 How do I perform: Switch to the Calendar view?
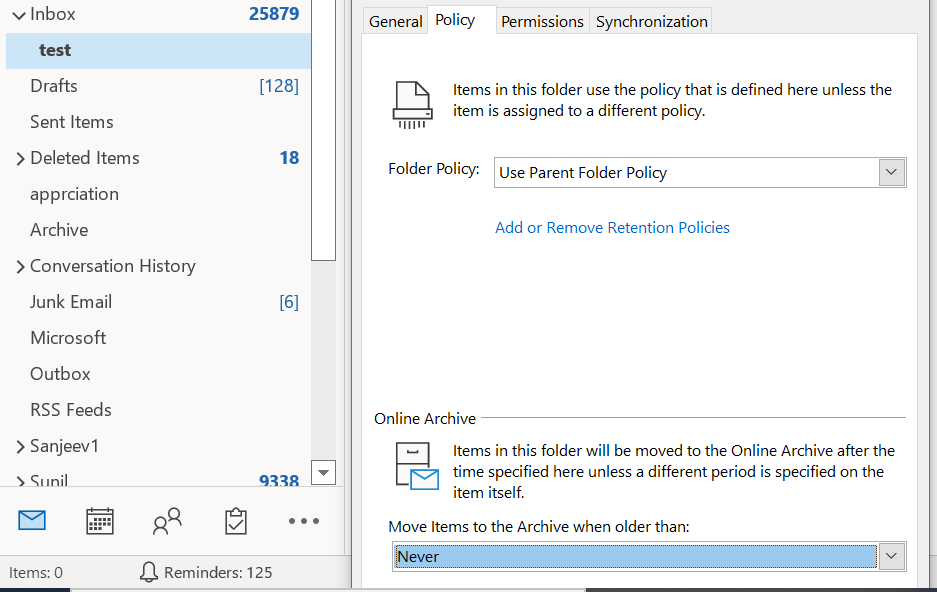pos(99,520)
